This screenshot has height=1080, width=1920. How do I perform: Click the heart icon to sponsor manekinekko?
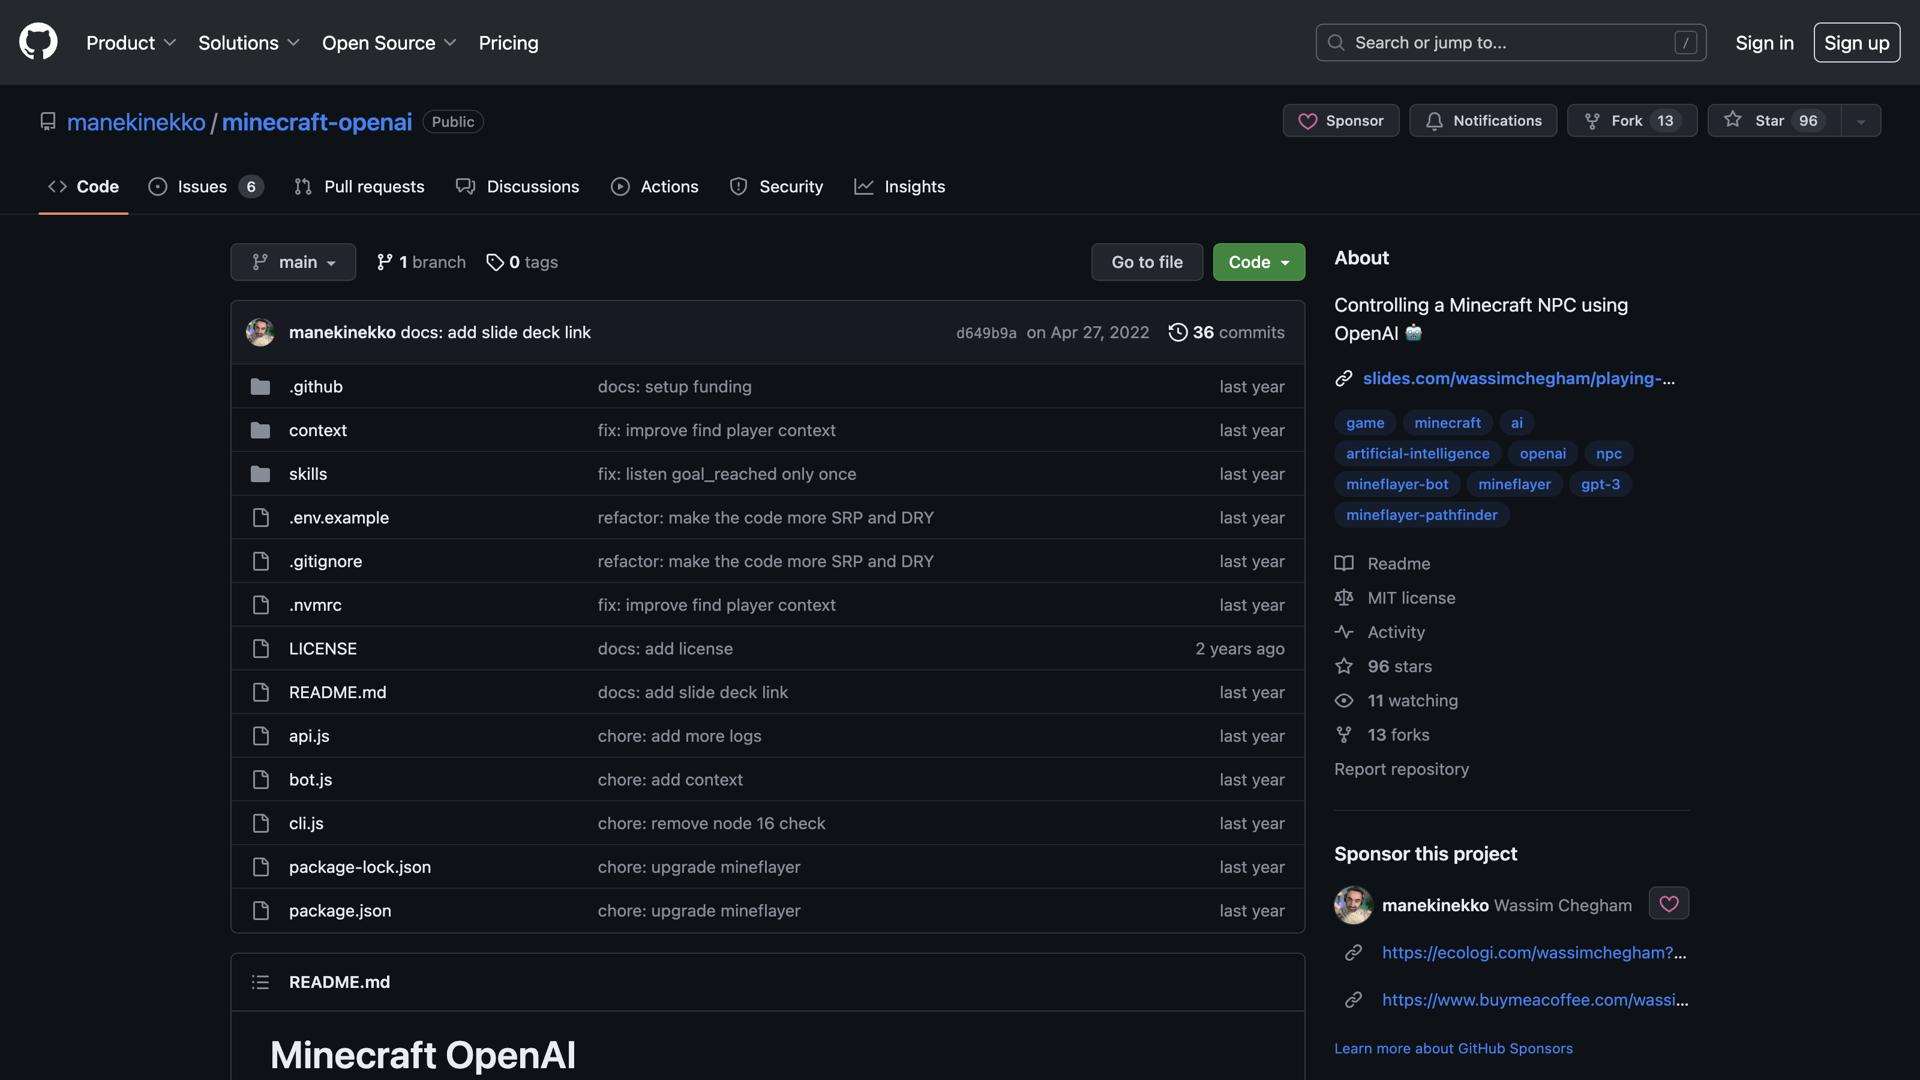pyautogui.click(x=1668, y=903)
